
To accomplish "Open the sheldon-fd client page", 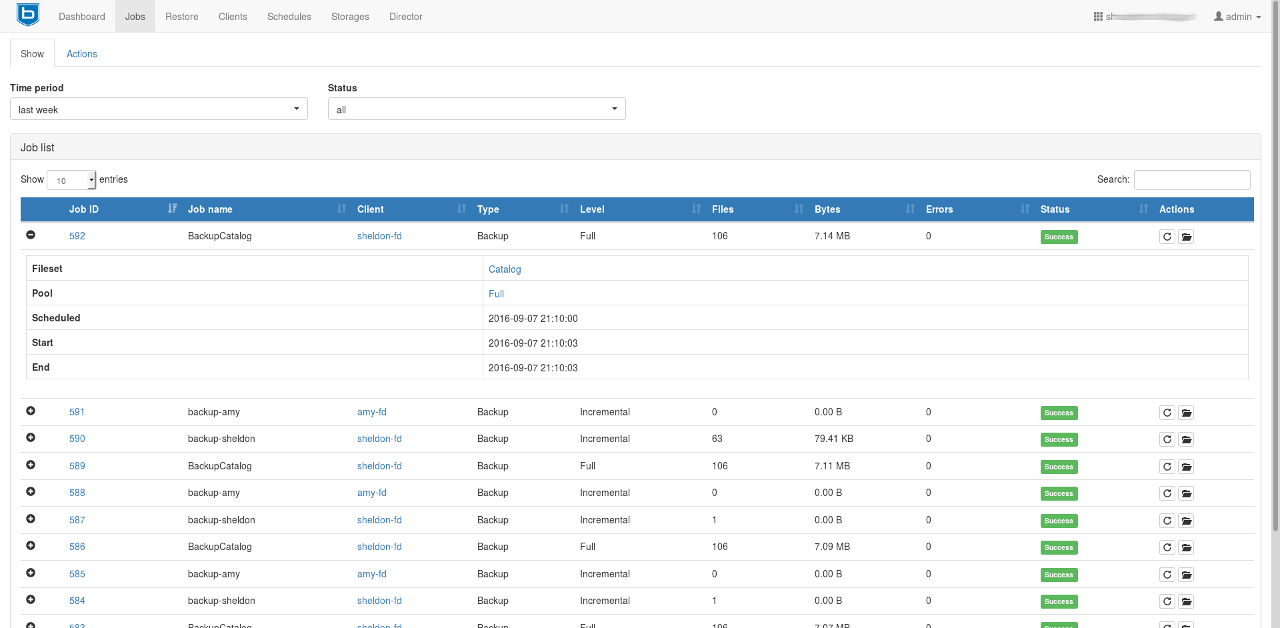I will tap(379, 236).
